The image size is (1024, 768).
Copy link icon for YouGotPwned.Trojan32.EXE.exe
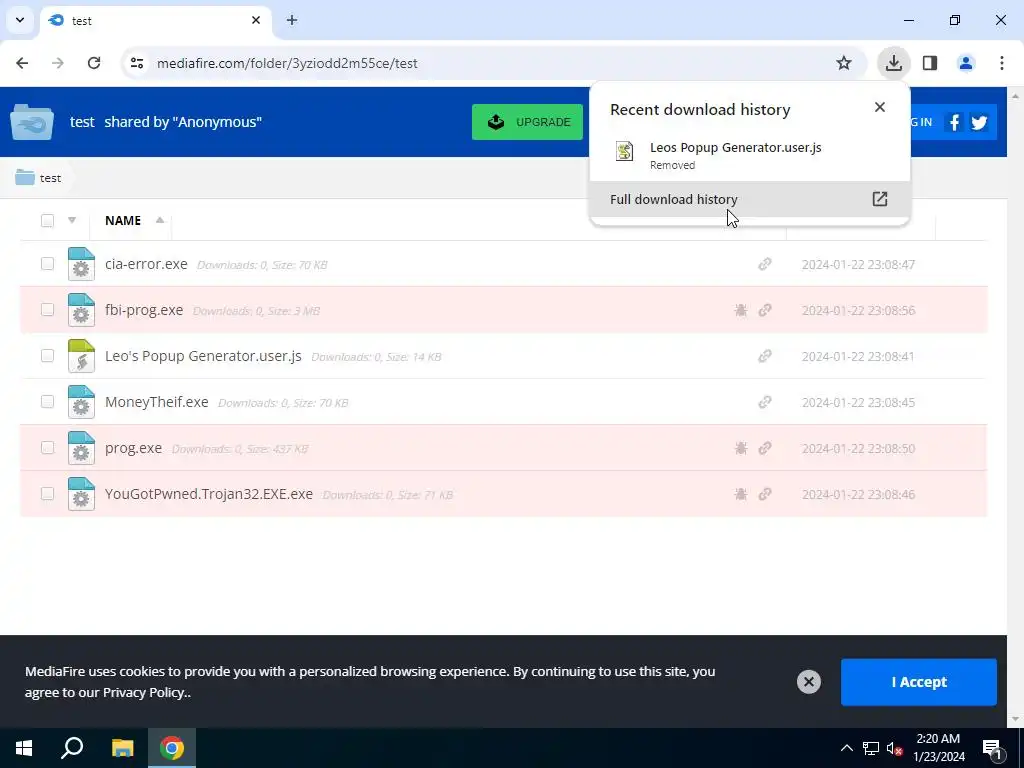(x=765, y=494)
